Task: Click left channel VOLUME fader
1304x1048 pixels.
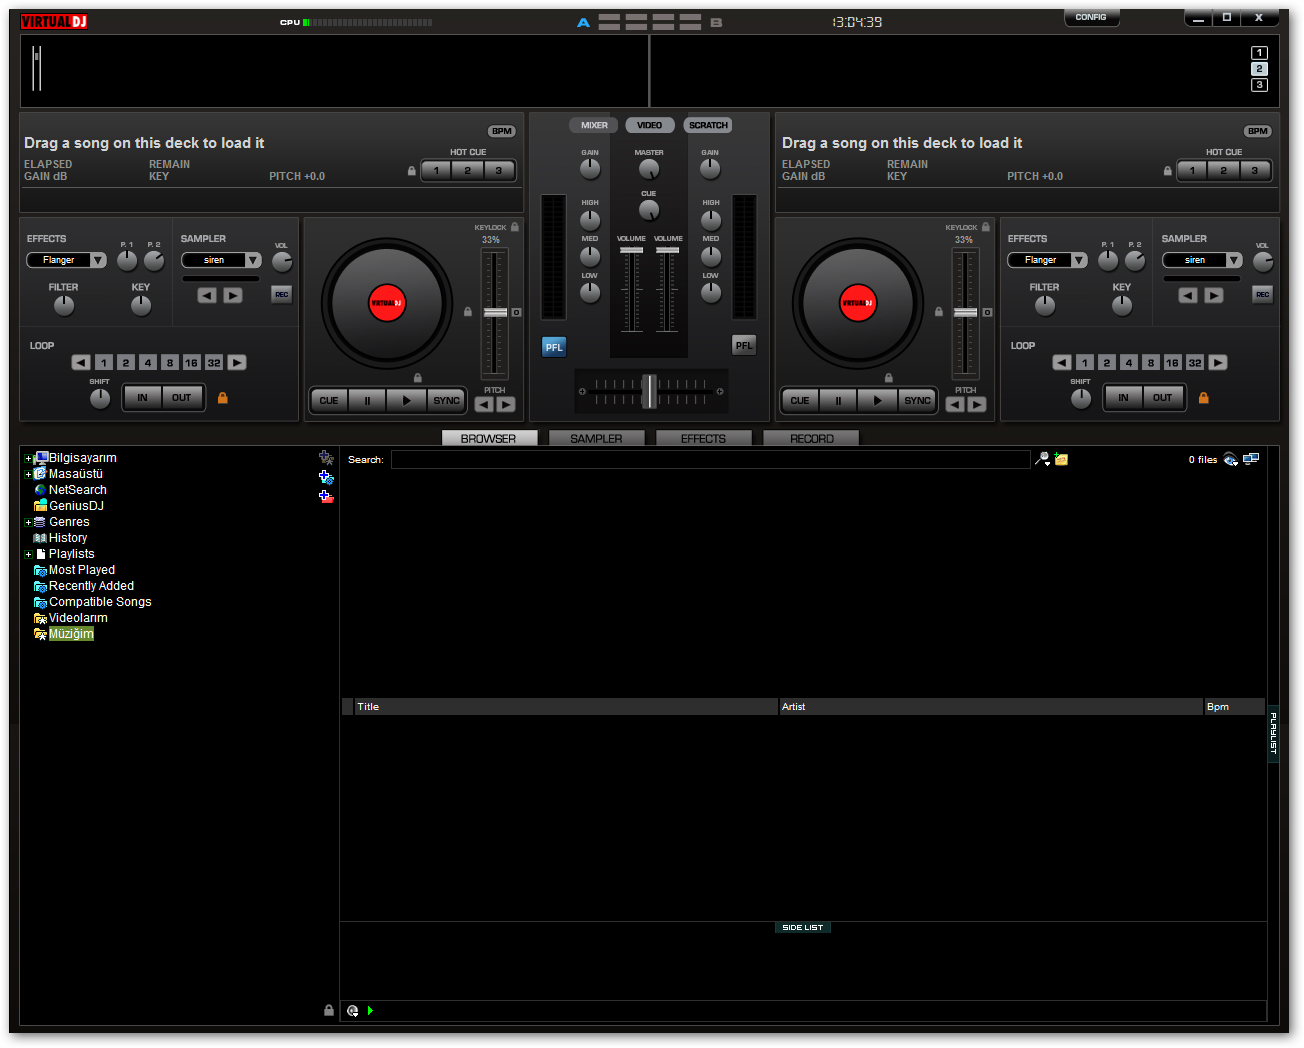Action: click(x=631, y=250)
